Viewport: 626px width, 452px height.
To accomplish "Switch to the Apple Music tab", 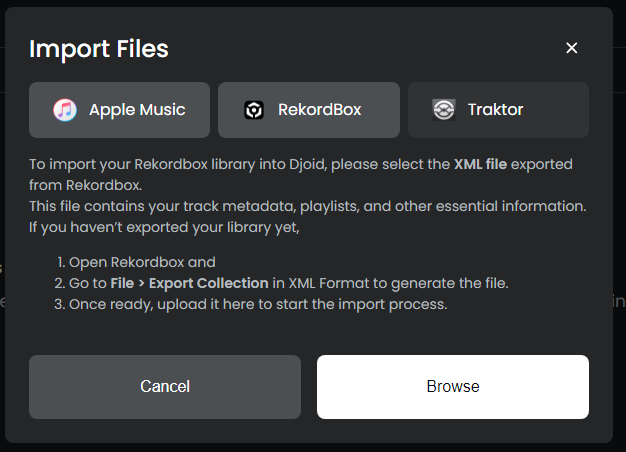I will 119,110.
